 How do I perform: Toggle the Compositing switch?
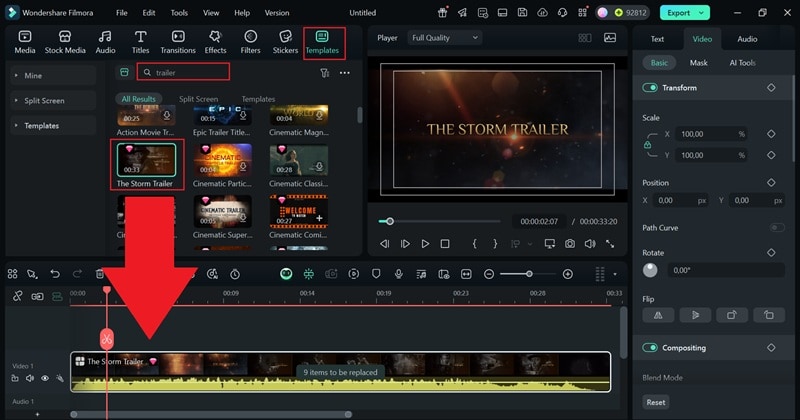point(649,348)
